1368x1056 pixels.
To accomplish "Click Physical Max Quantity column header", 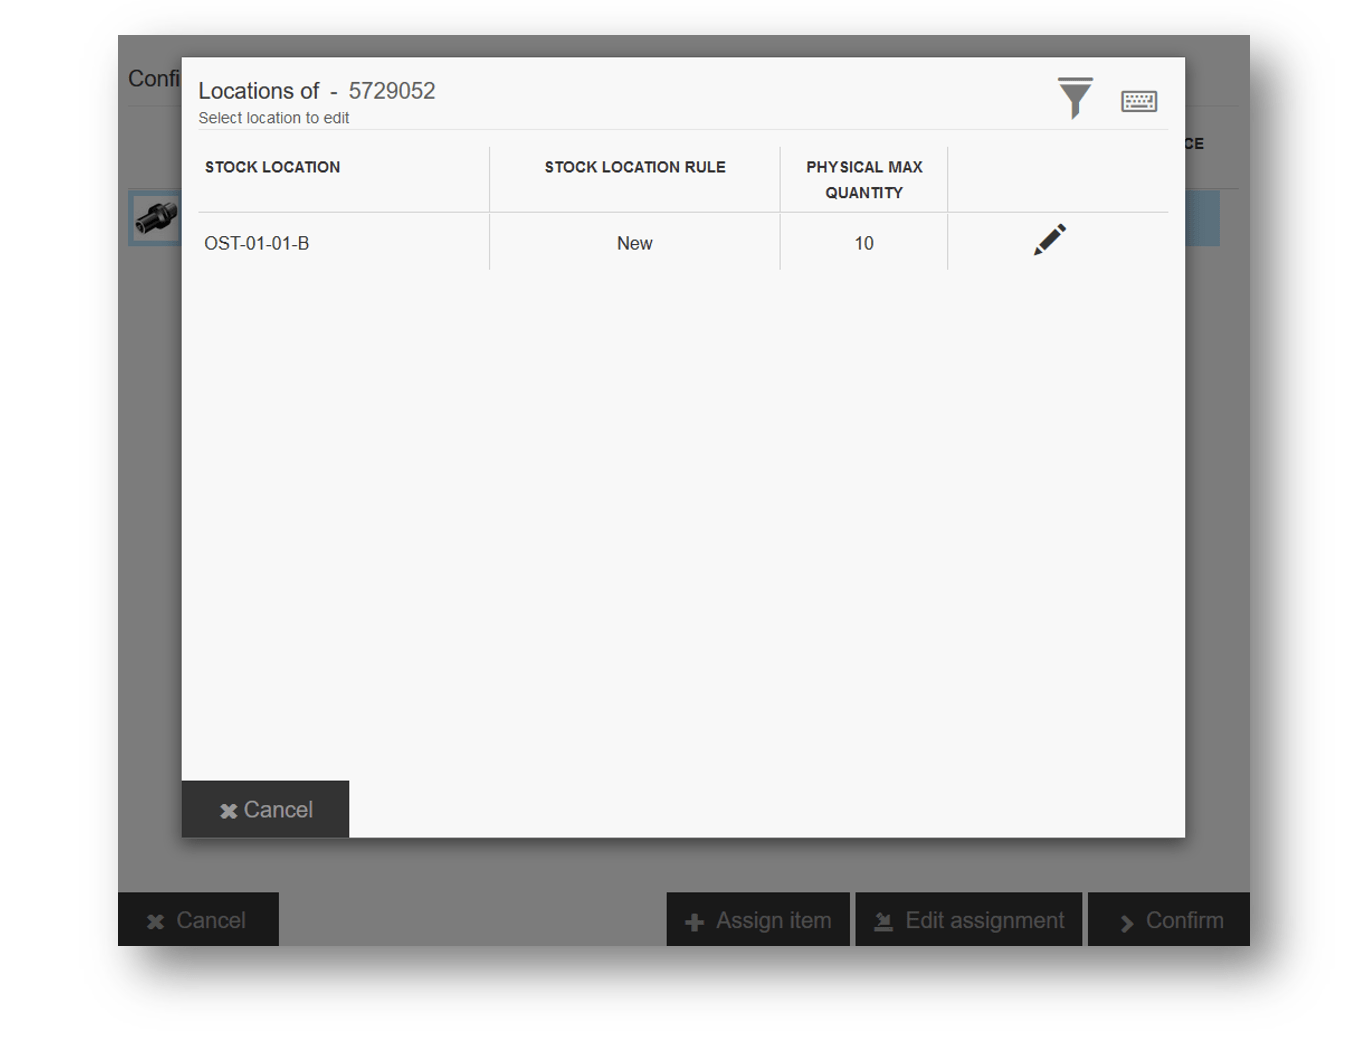I will 864,180.
